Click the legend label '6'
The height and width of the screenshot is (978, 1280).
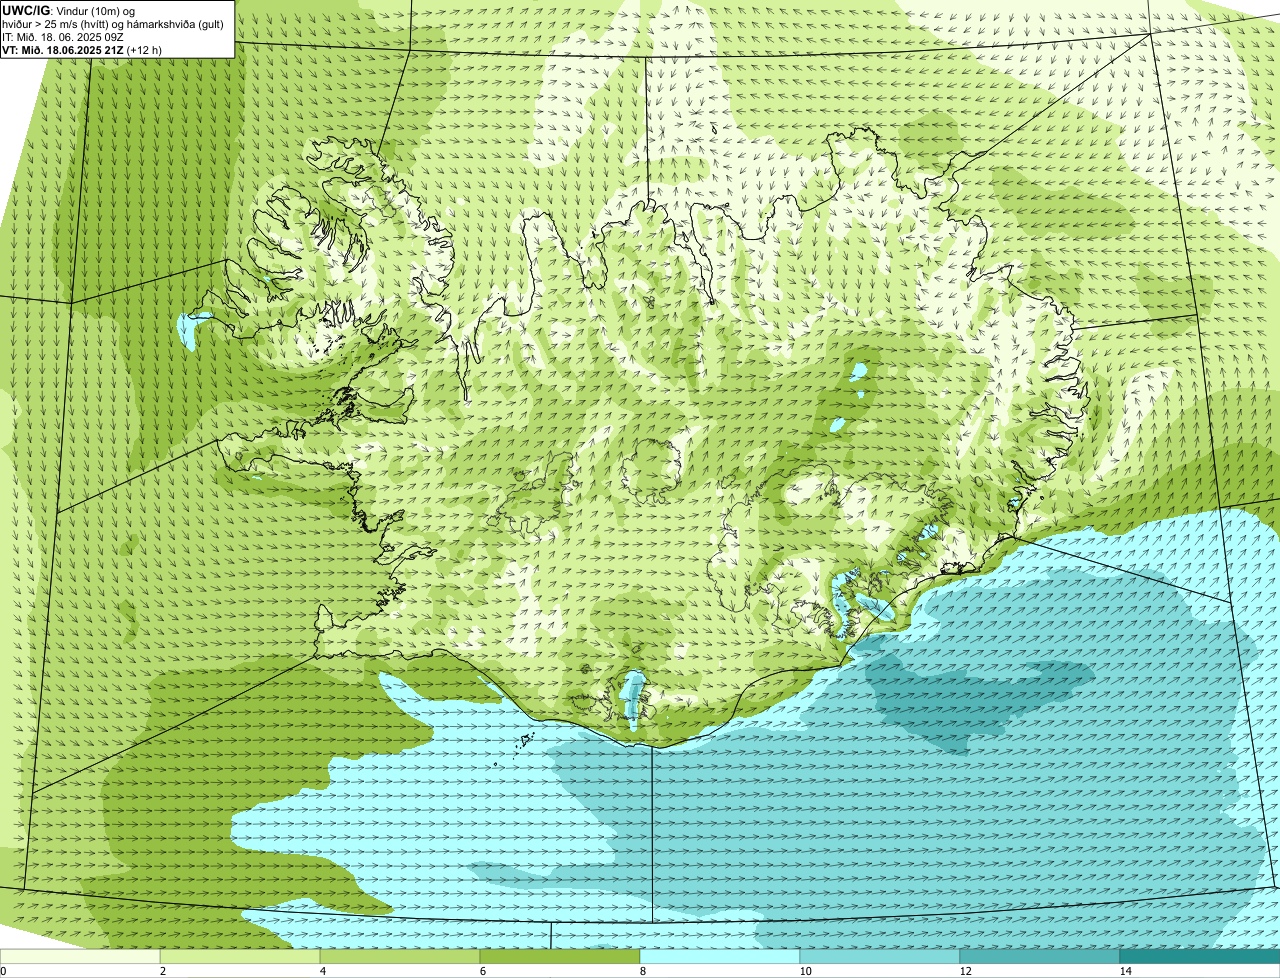(482, 971)
